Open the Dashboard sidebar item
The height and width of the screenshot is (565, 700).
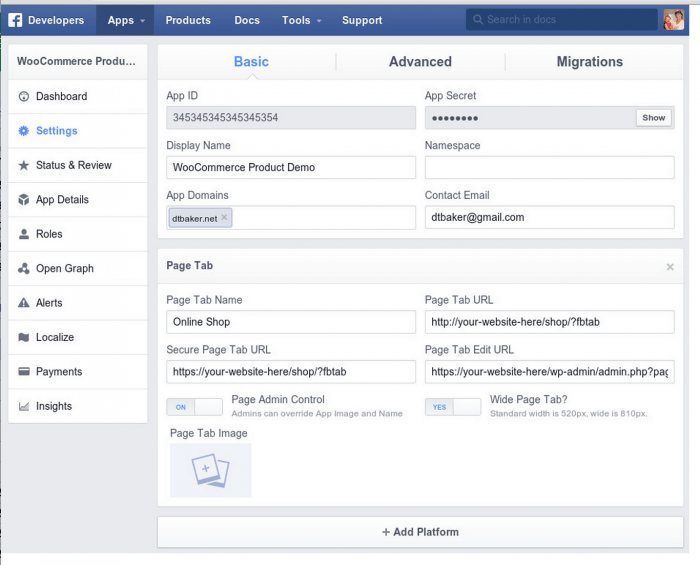tap(78, 96)
